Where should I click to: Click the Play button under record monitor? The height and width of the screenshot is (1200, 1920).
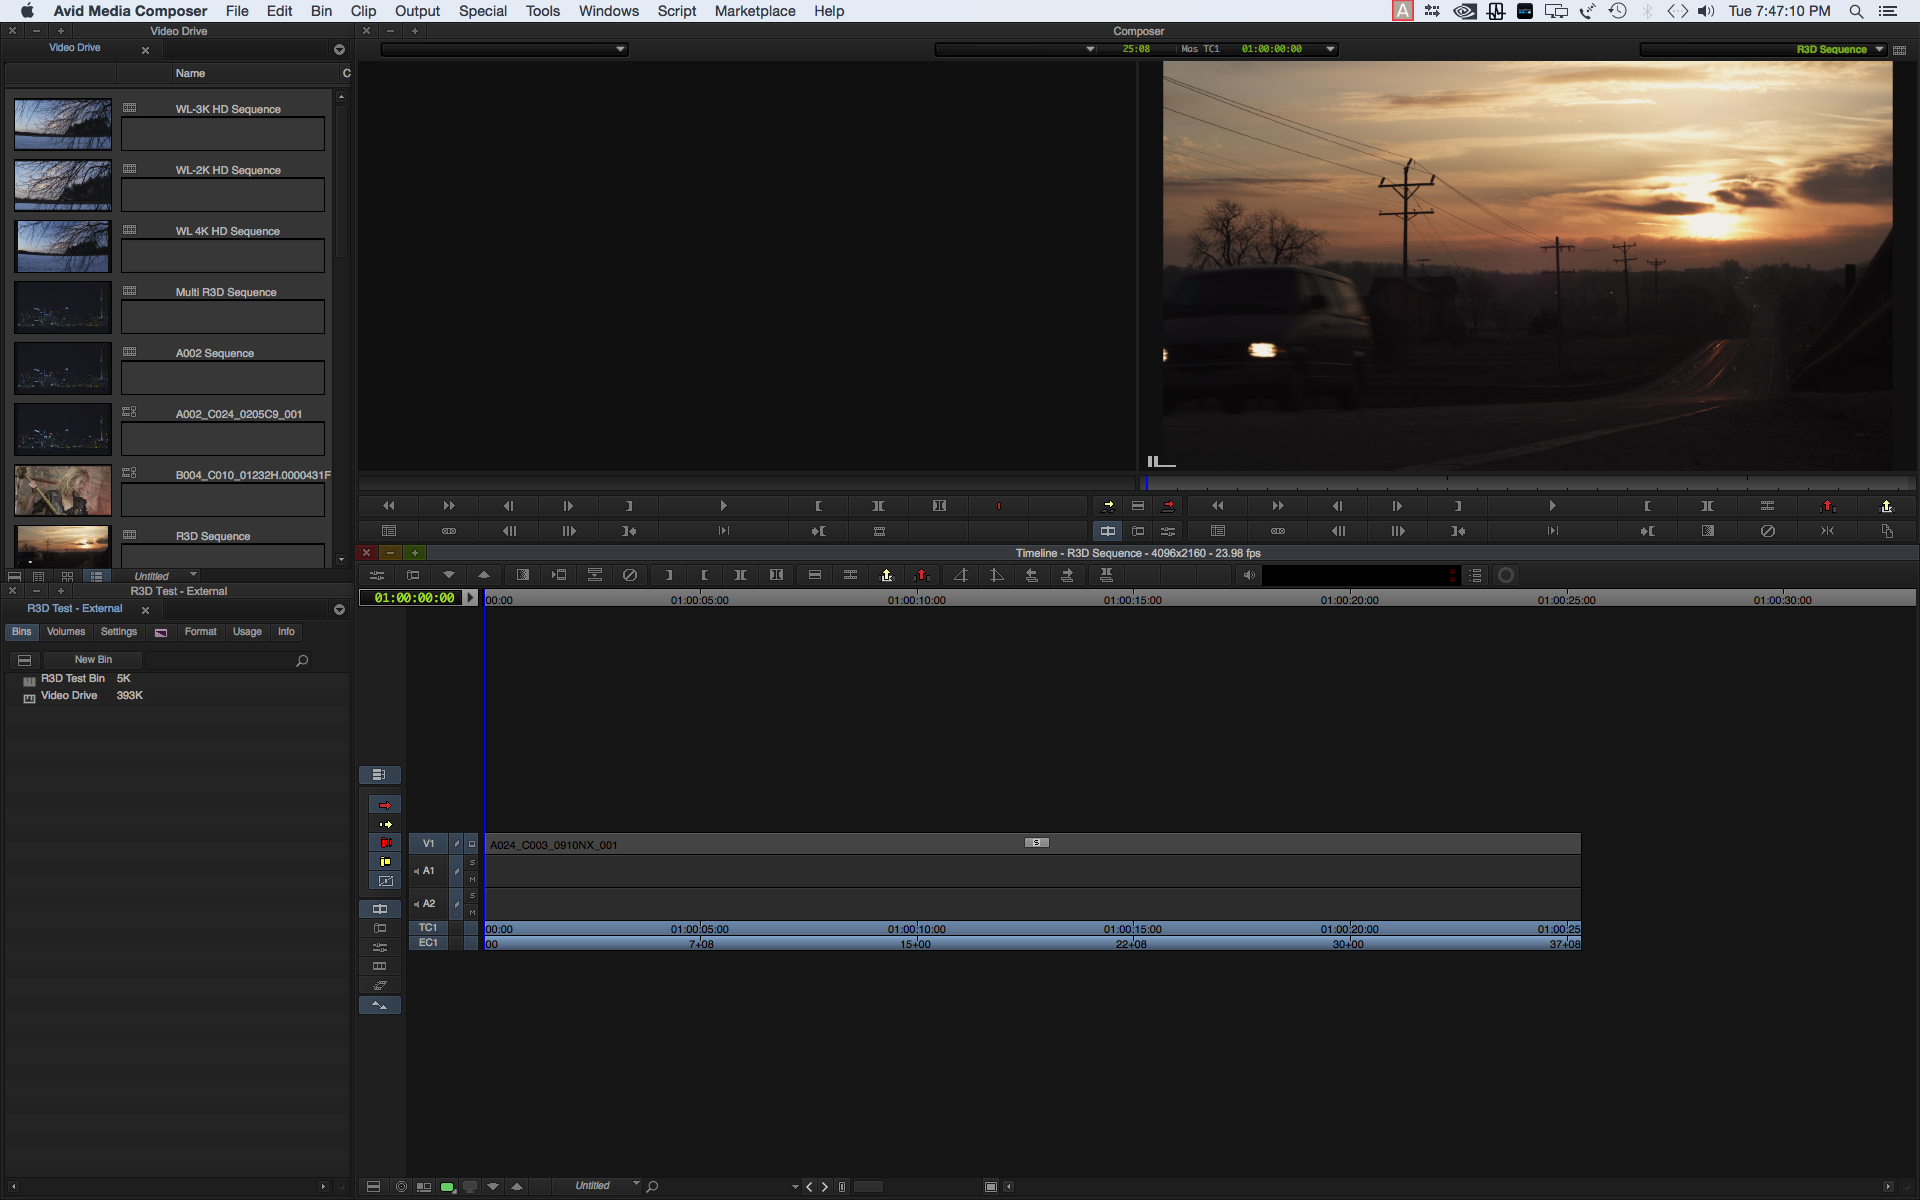(1552, 506)
